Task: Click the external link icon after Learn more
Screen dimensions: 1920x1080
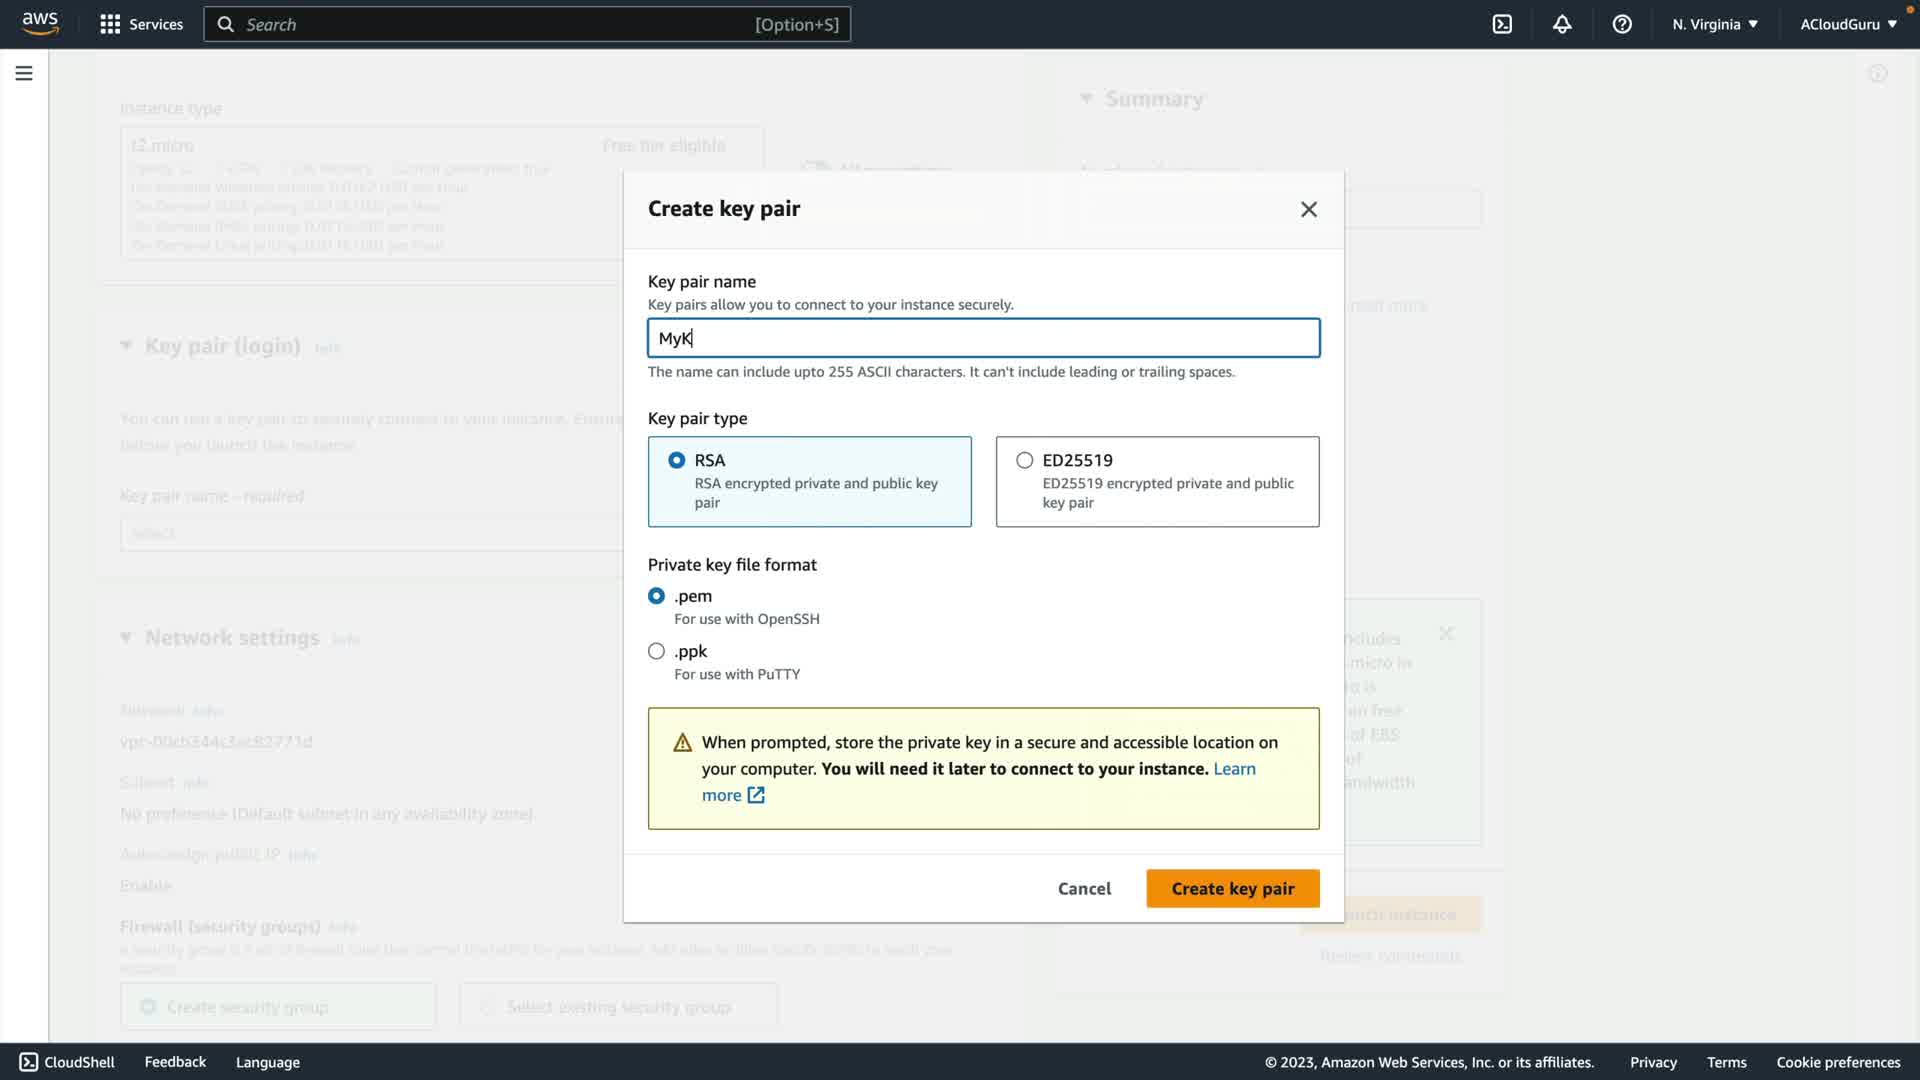Action: pyautogui.click(x=756, y=795)
